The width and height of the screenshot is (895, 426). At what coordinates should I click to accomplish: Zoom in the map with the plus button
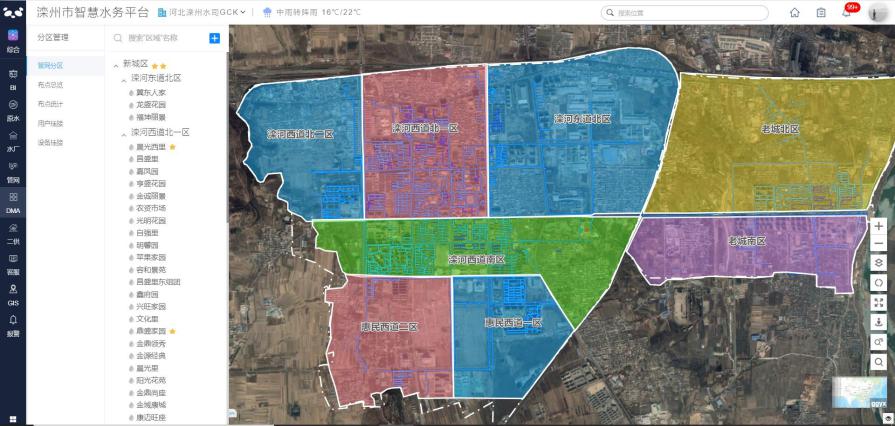point(878,226)
